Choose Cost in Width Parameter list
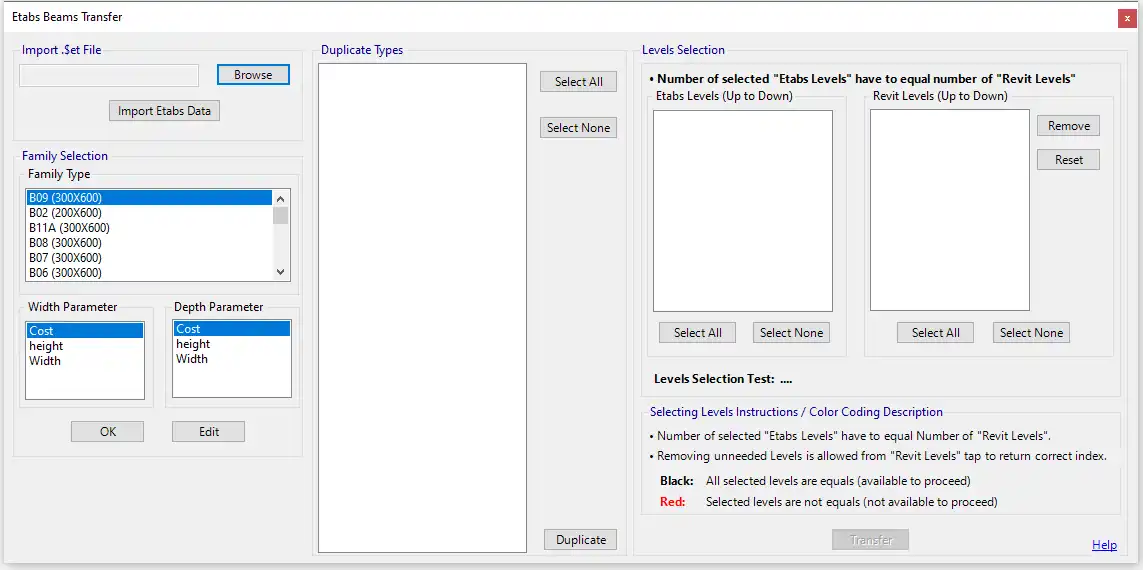1143x570 pixels. coord(85,331)
